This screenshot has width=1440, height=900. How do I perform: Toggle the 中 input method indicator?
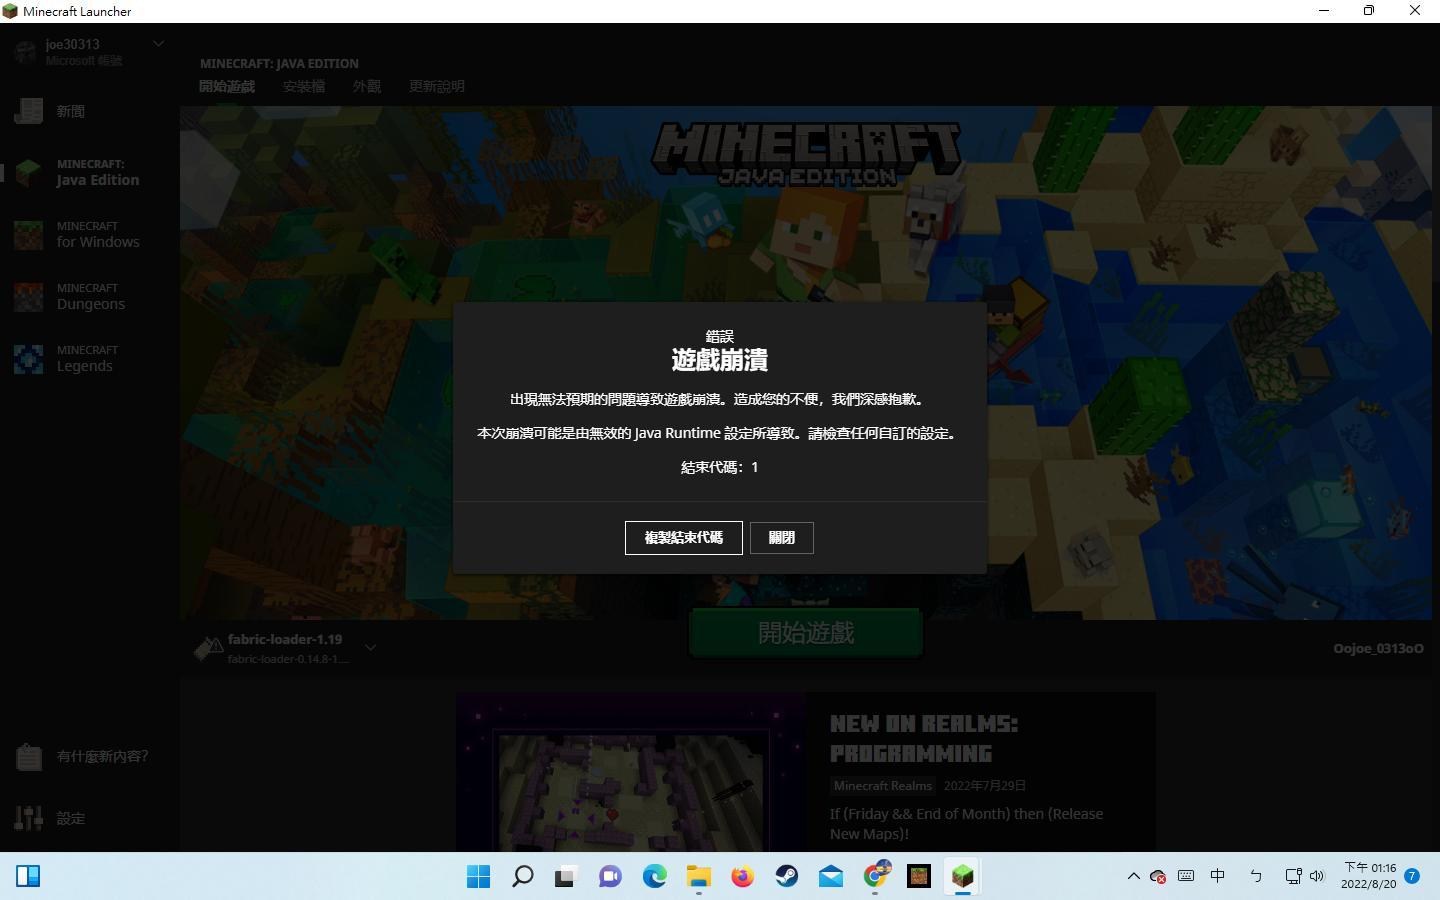1218,876
